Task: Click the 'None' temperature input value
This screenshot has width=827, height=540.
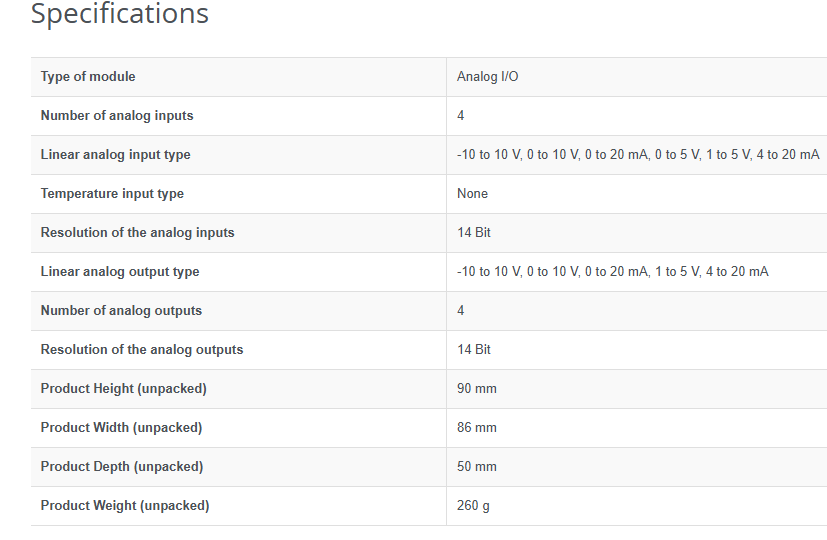Action: click(472, 194)
